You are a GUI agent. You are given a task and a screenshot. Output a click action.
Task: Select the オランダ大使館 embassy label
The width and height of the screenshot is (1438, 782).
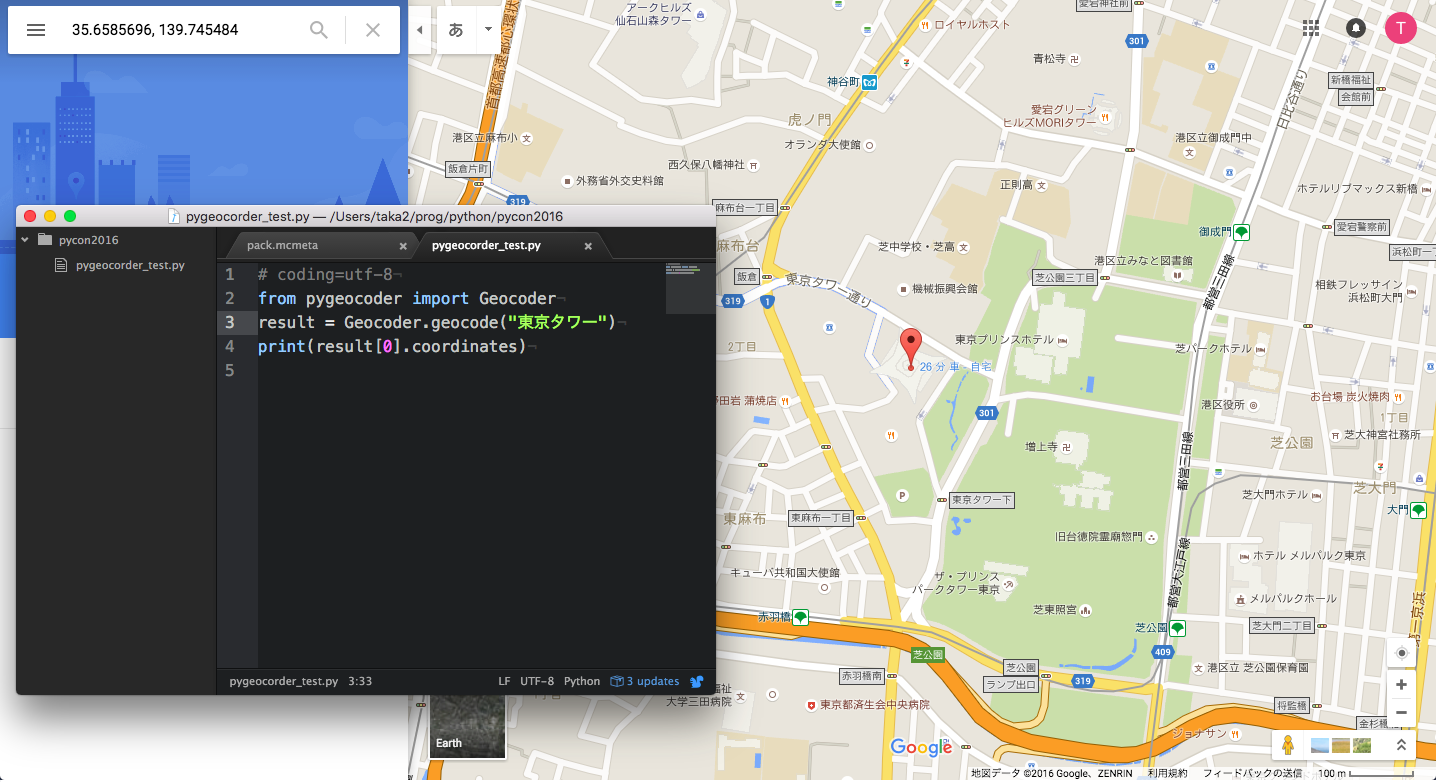tap(822, 145)
